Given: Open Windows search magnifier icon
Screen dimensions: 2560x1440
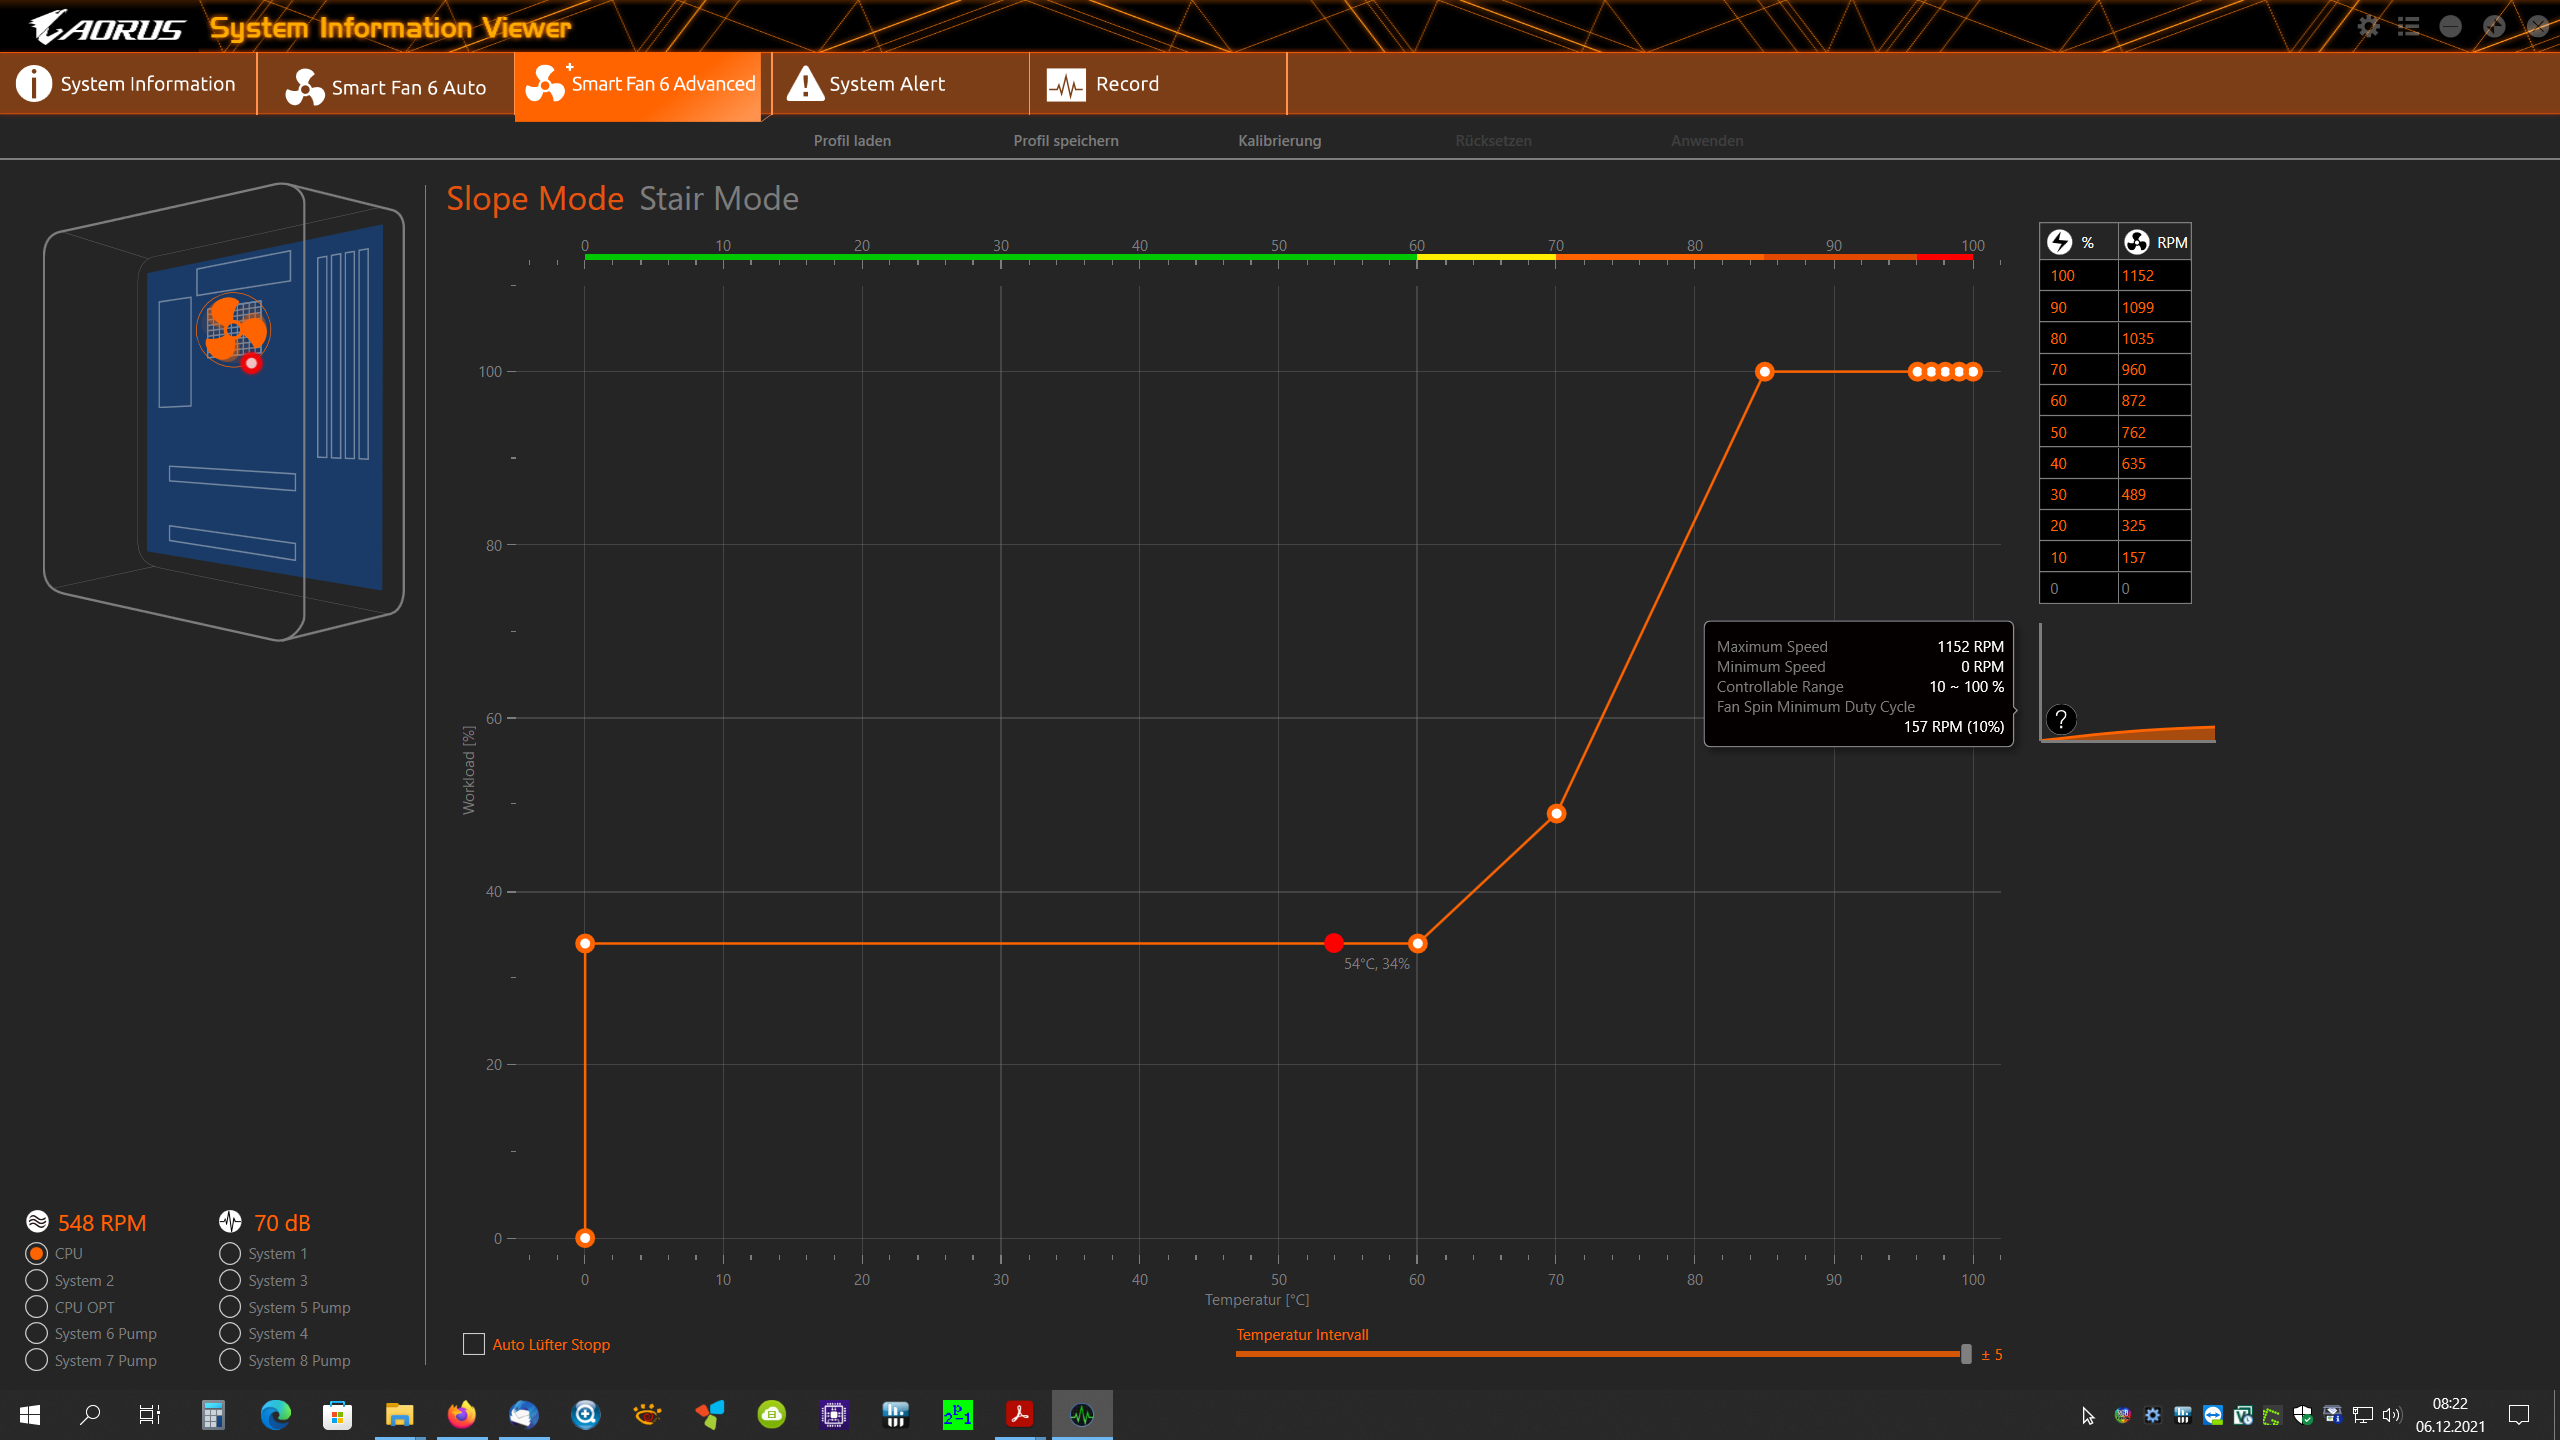Looking at the screenshot, I should tap(90, 1414).
